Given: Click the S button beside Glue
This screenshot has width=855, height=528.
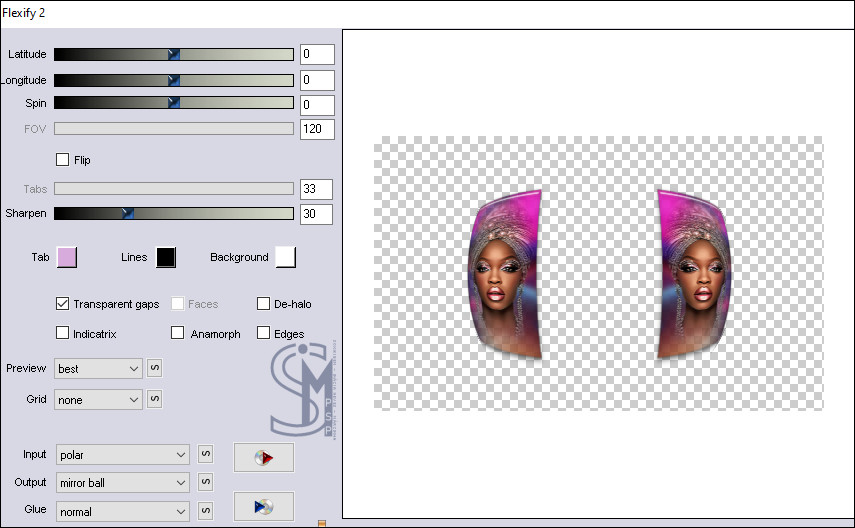Looking at the screenshot, I should click(x=205, y=510).
